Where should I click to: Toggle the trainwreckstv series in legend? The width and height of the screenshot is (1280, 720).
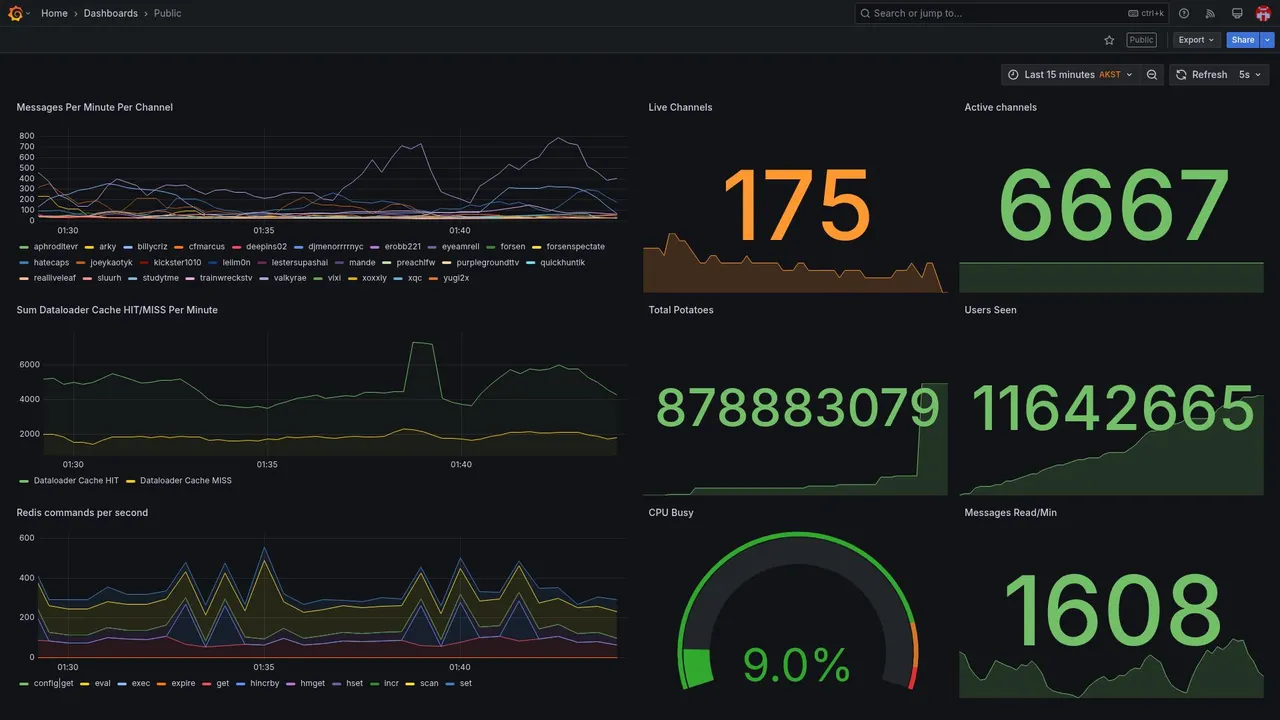pos(226,278)
